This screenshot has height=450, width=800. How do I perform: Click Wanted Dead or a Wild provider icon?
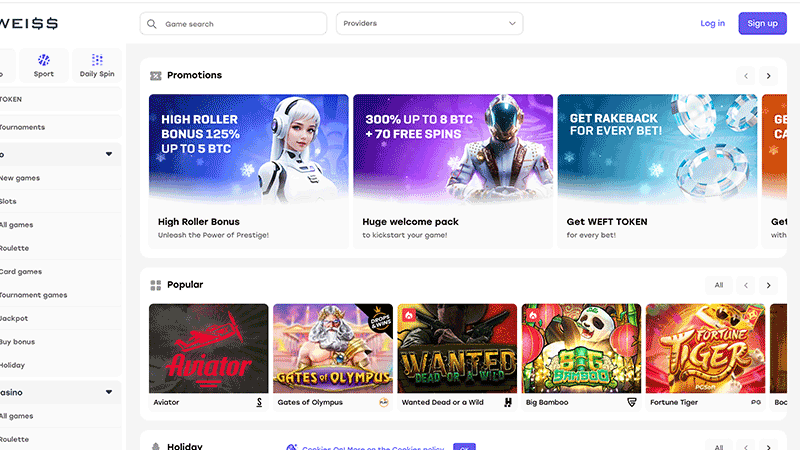[x=508, y=403]
